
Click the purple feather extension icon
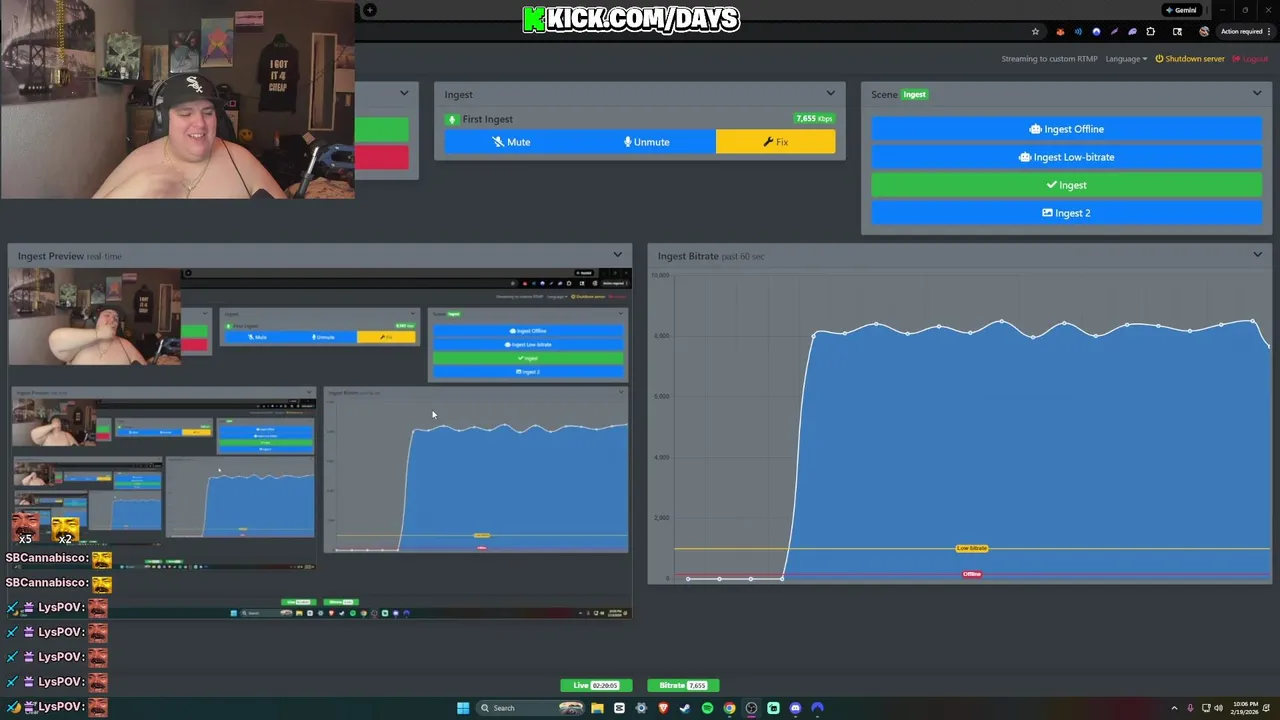tap(1114, 31)
